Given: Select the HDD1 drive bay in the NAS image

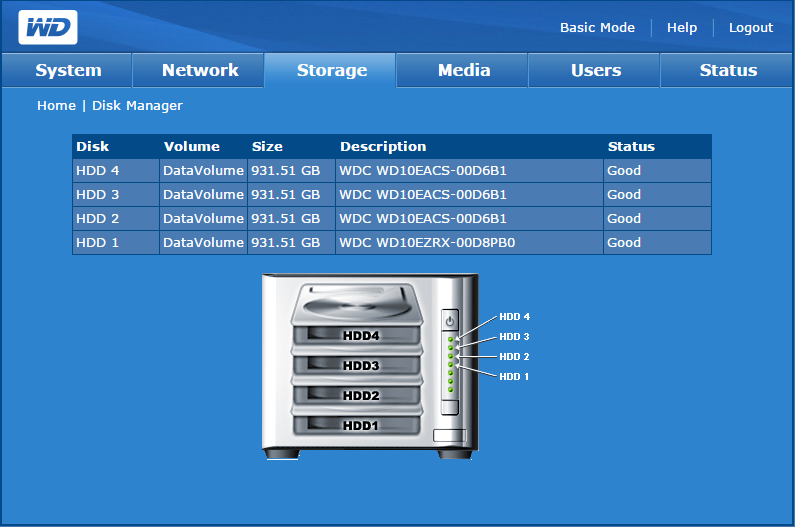Looking at the screenshot, I should pos(361,425).
